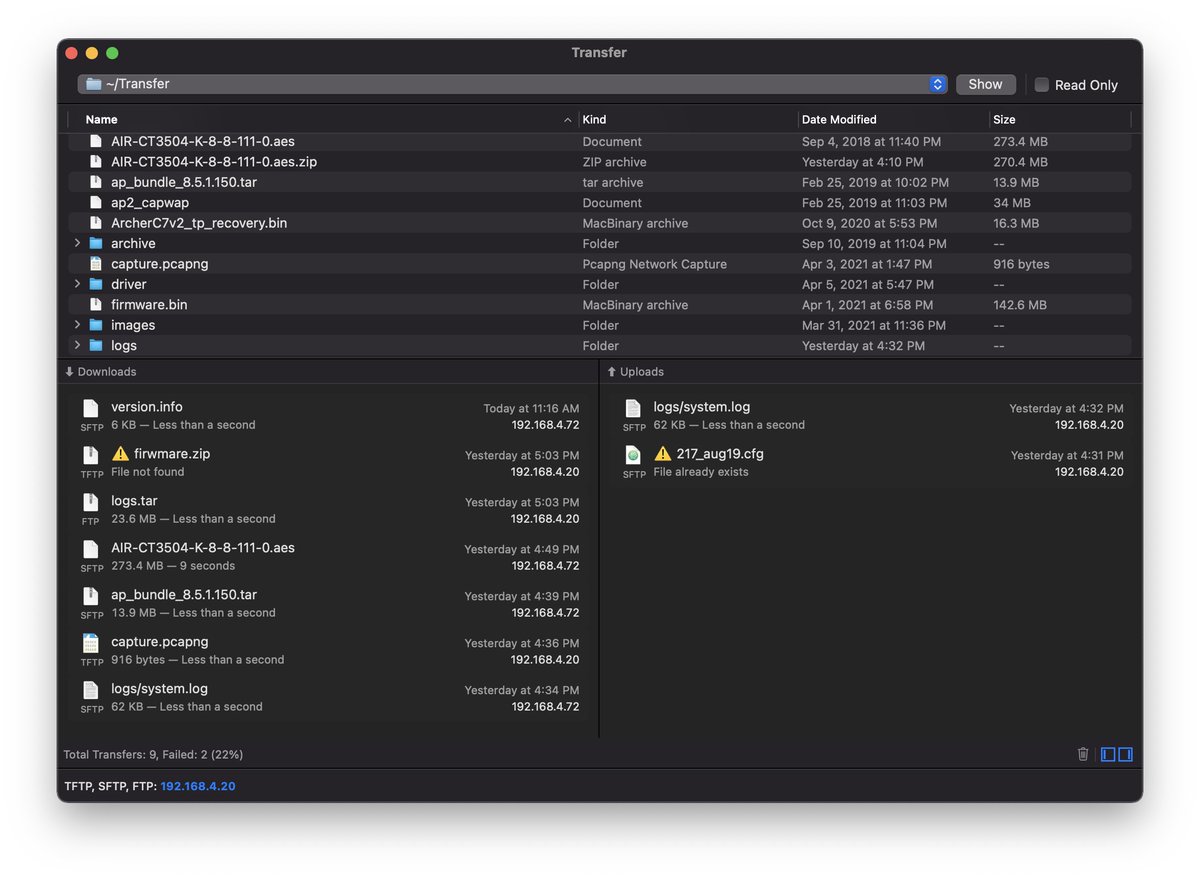Click the 'TFTP, SFTP, FTP:' status label

[110, 786]
